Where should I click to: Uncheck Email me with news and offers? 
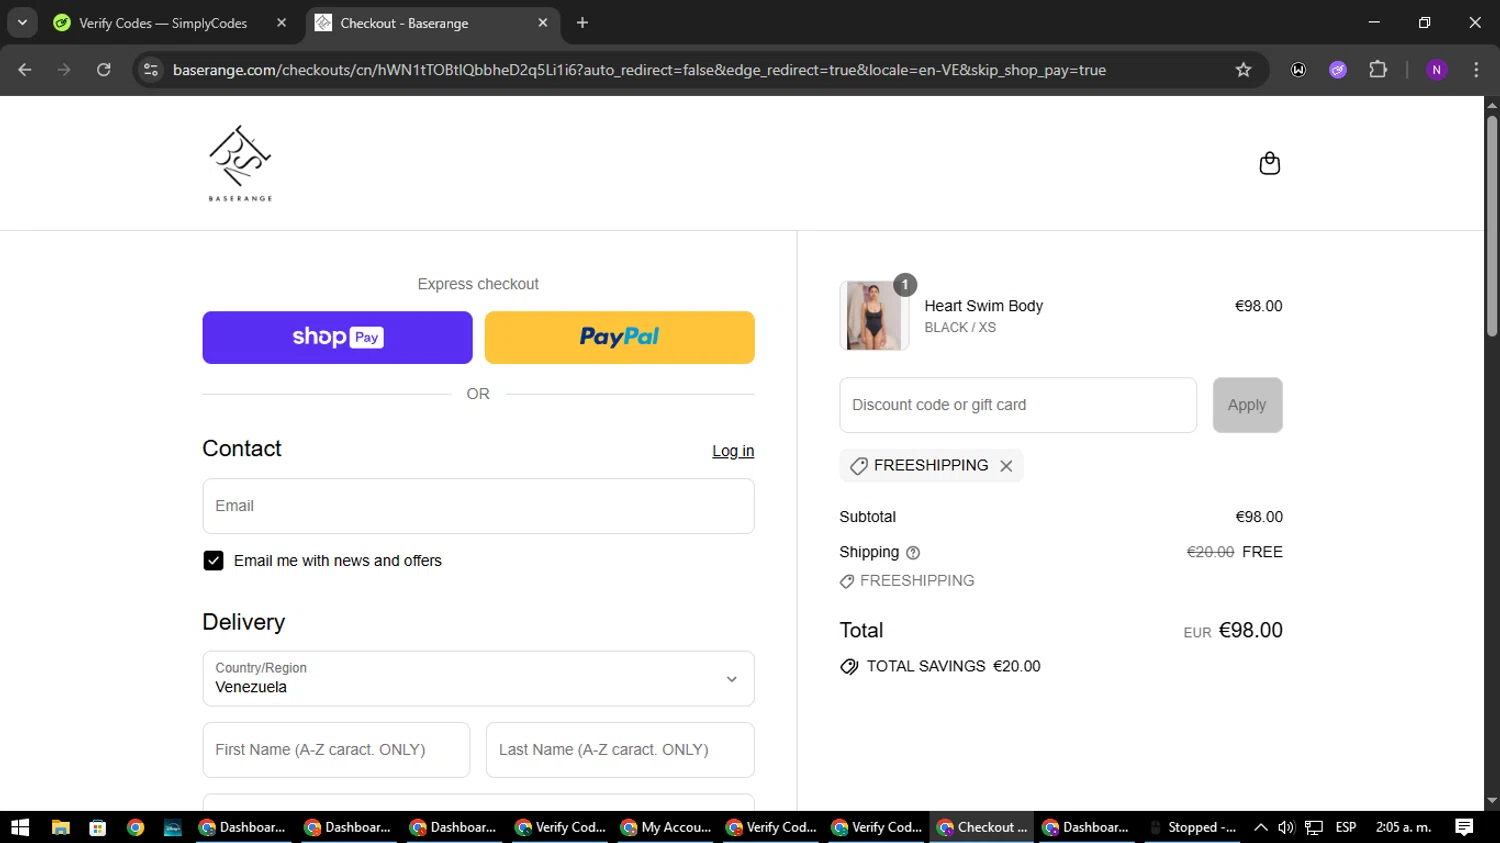pyautogui.click(x=213, y=561)
